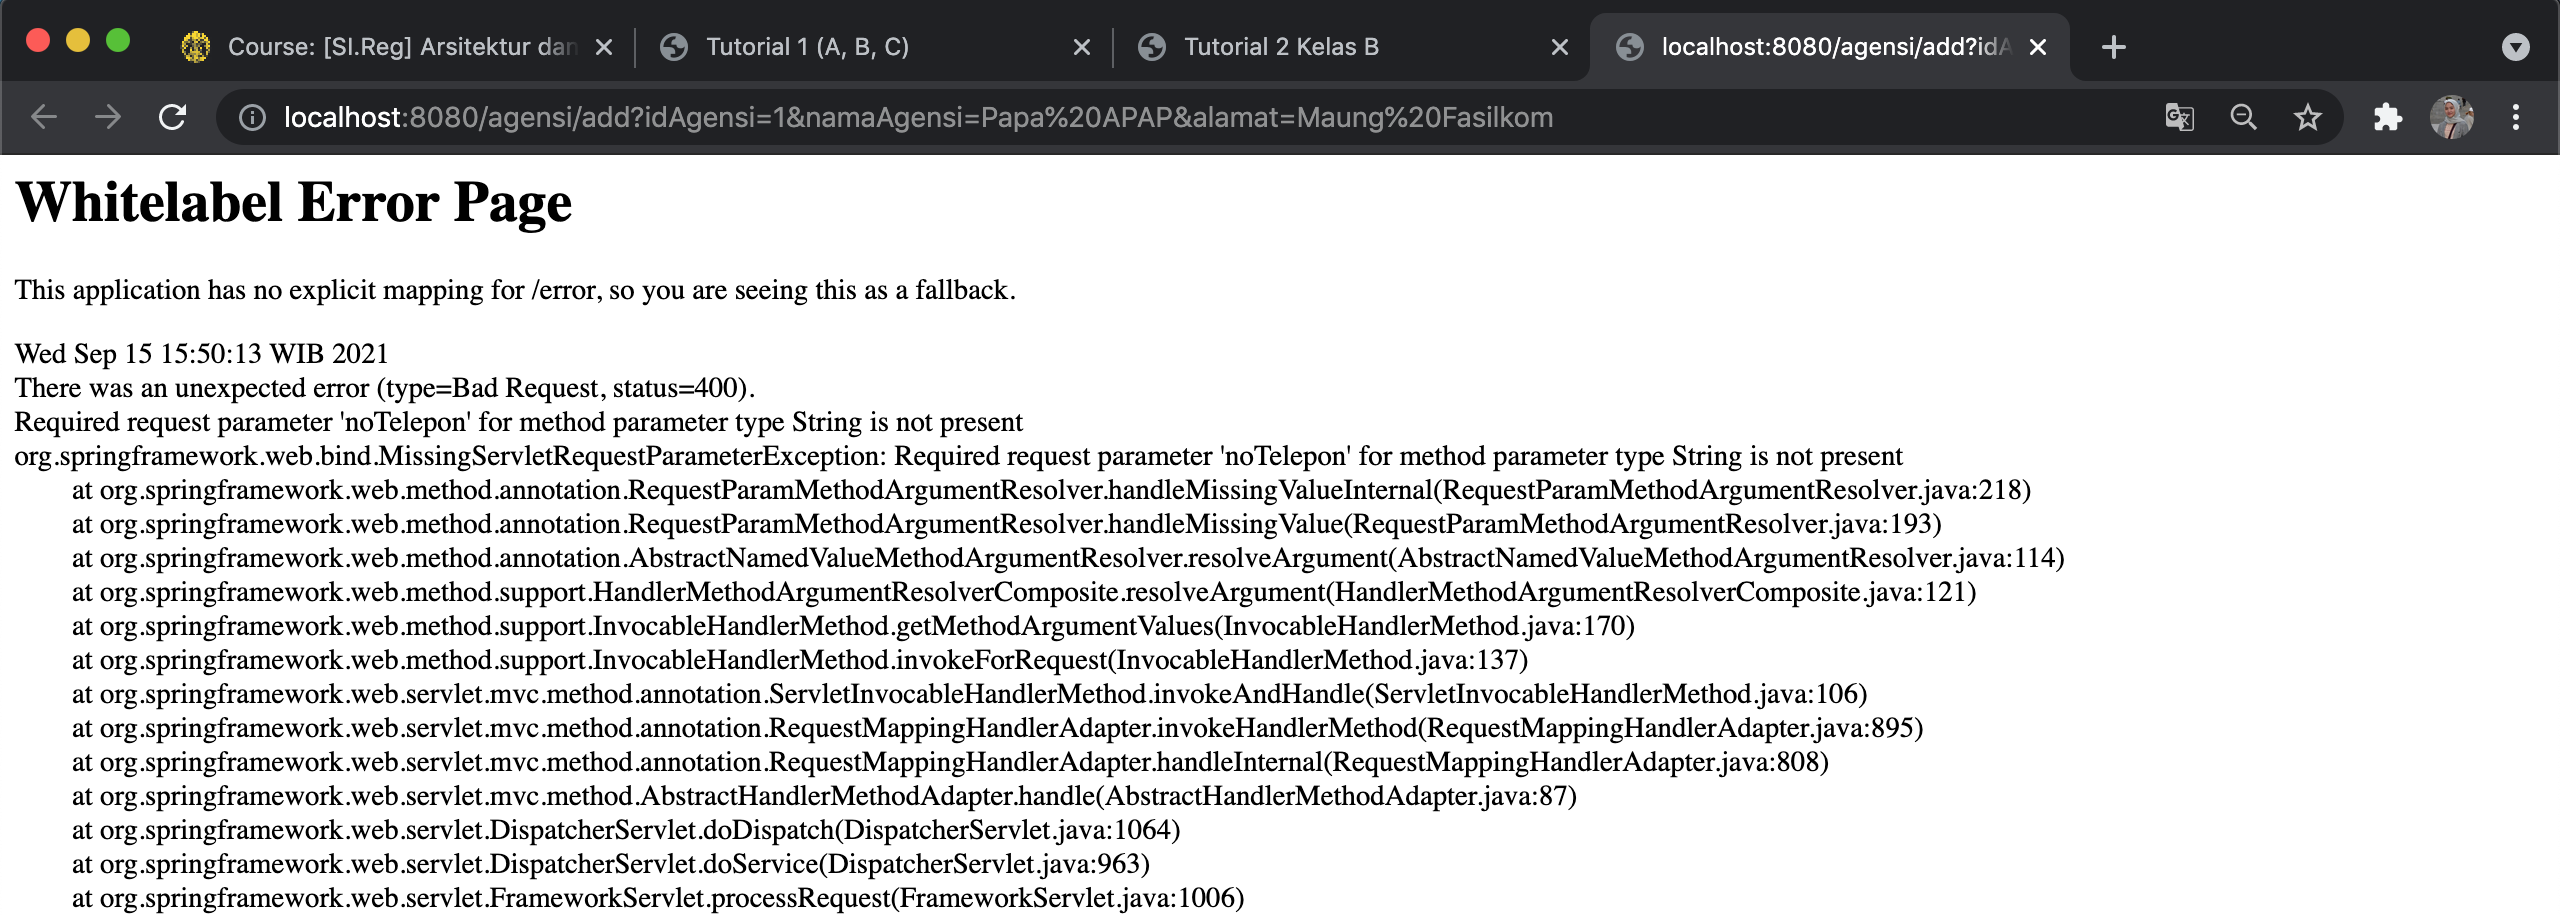Bookmark this page with the star icon
Screen dimensions: 2560x915
coord(2308,117)
